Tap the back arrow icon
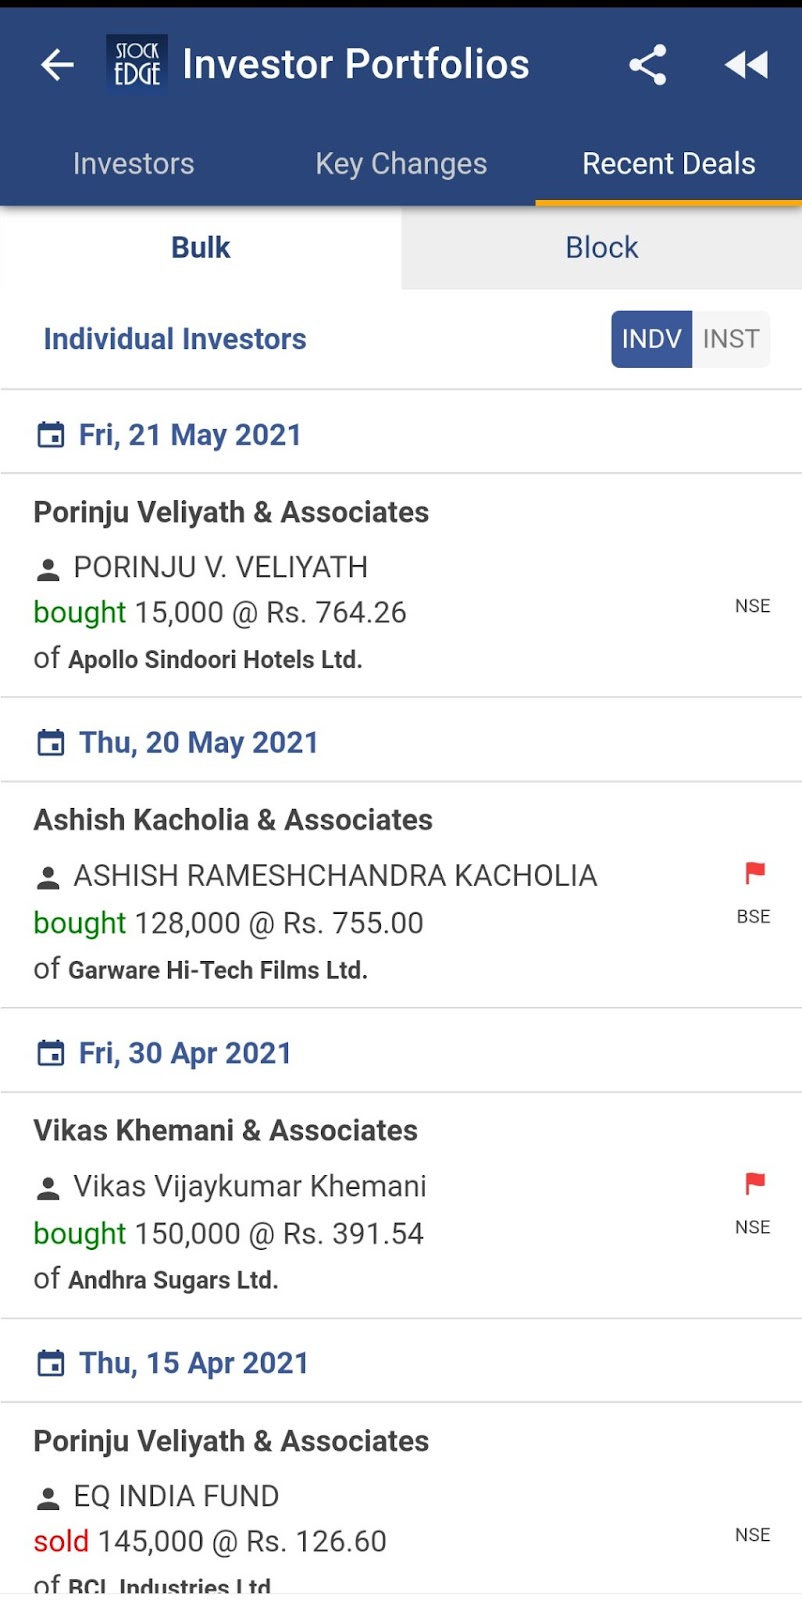This screenshot has height=1600, width=802. pyautogui.click(x=57, y=65)
